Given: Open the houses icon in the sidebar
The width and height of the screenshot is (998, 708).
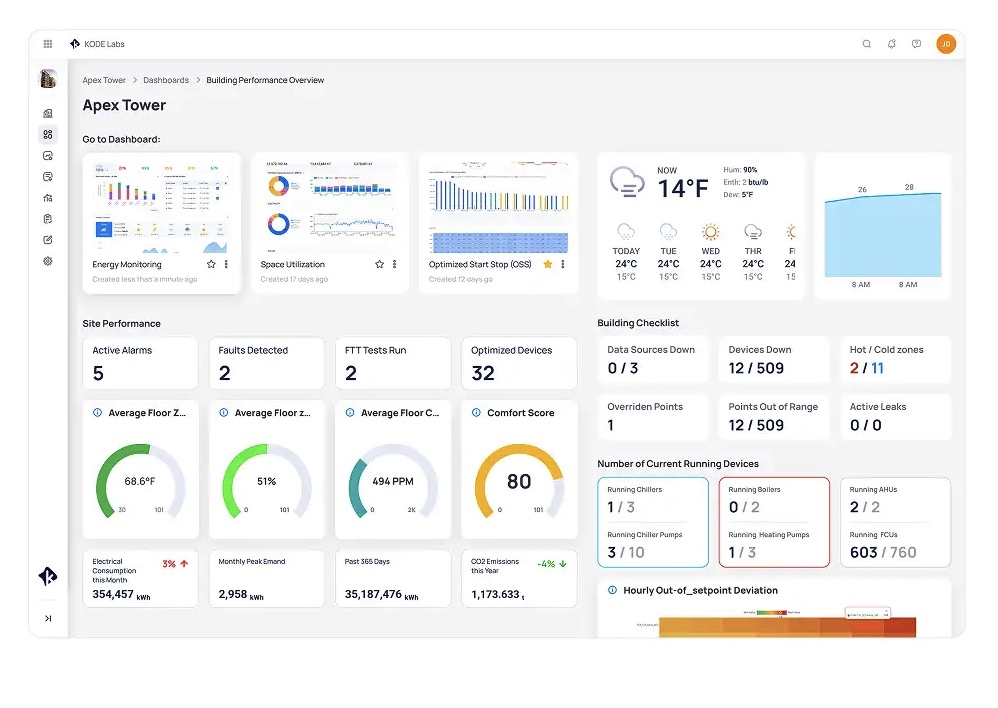Looking at the screenshot, I should pos(48,198).
